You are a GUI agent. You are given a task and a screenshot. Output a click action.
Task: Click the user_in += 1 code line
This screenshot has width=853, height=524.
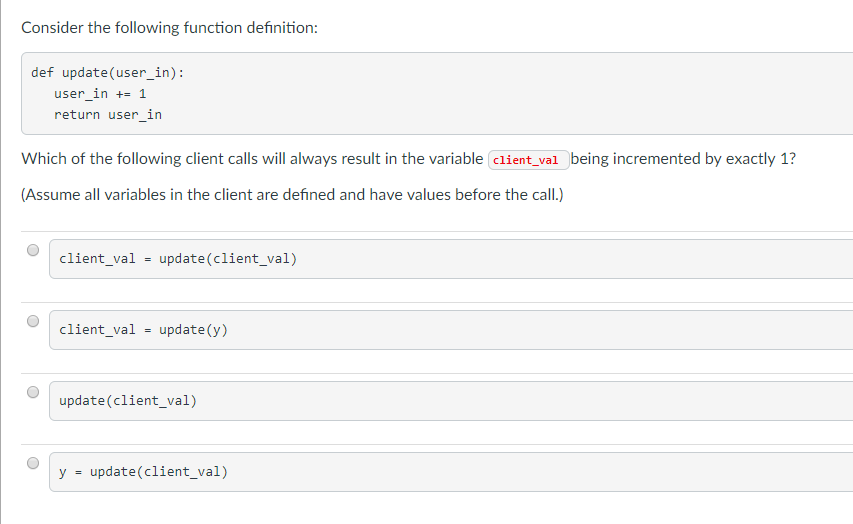click(x=101, y=94)
